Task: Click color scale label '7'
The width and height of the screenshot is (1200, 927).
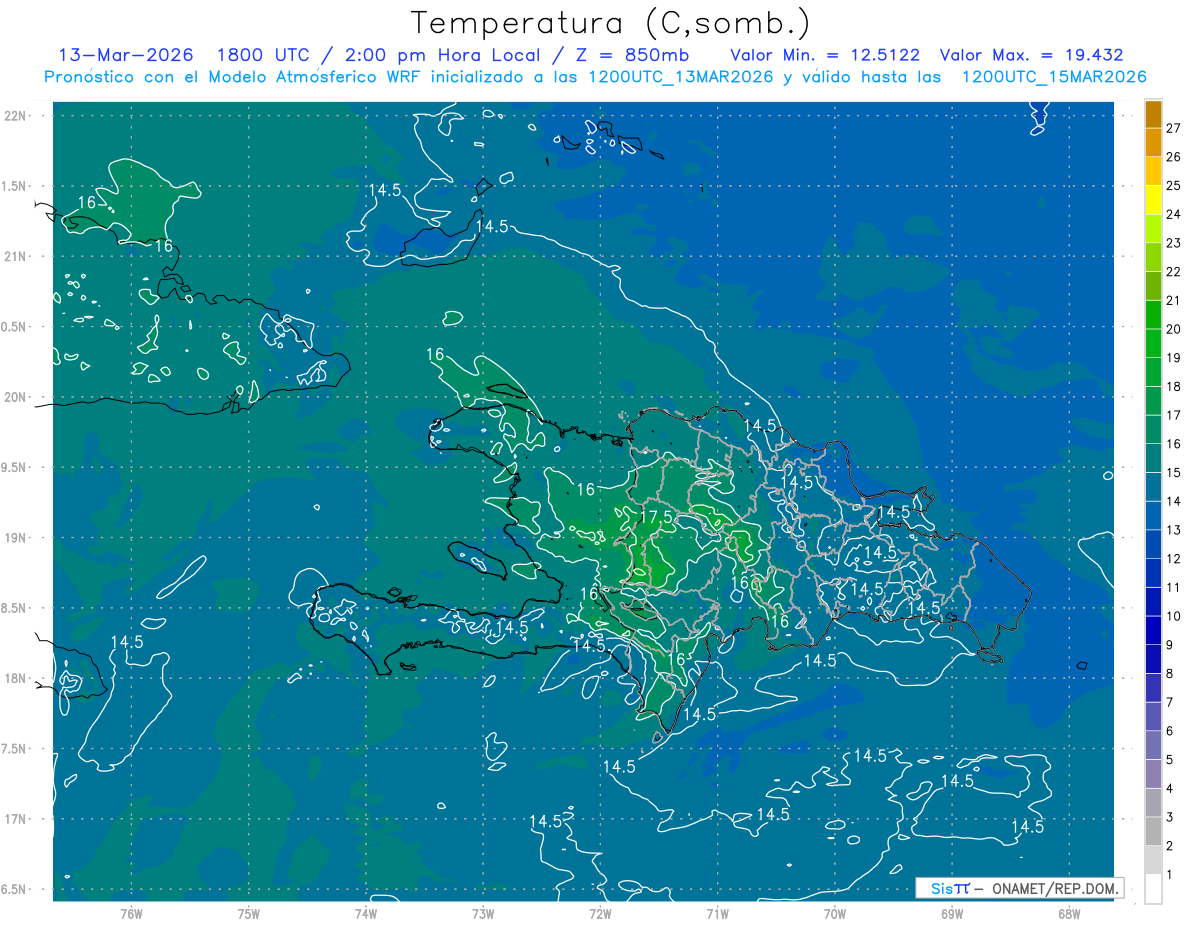Action: coord(1170,703)
